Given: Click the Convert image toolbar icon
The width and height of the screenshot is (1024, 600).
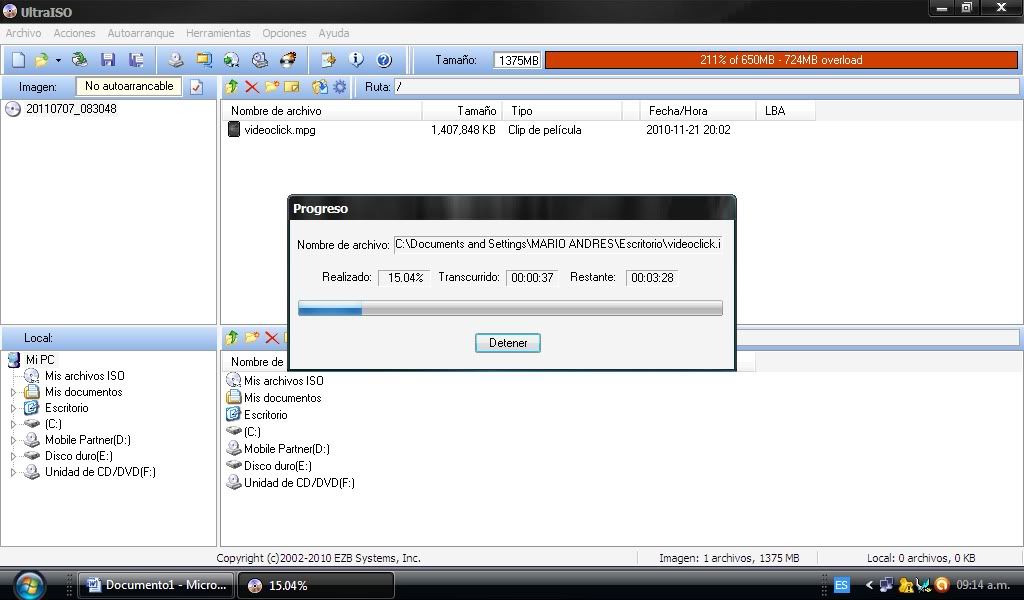Looking at the screenshot, I should 231,60.
